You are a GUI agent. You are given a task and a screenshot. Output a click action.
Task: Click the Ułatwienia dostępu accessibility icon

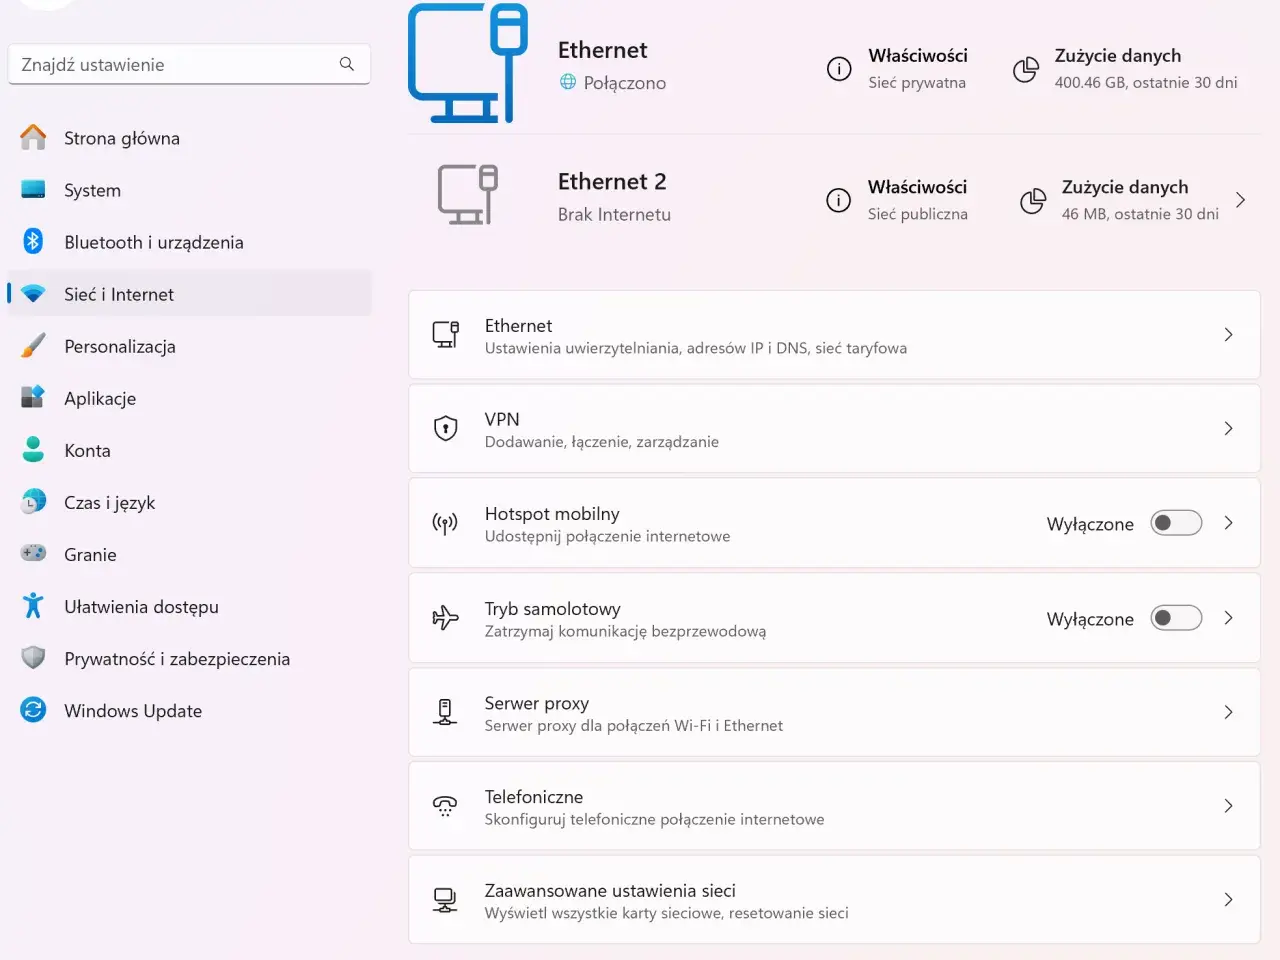pos(33,605)
